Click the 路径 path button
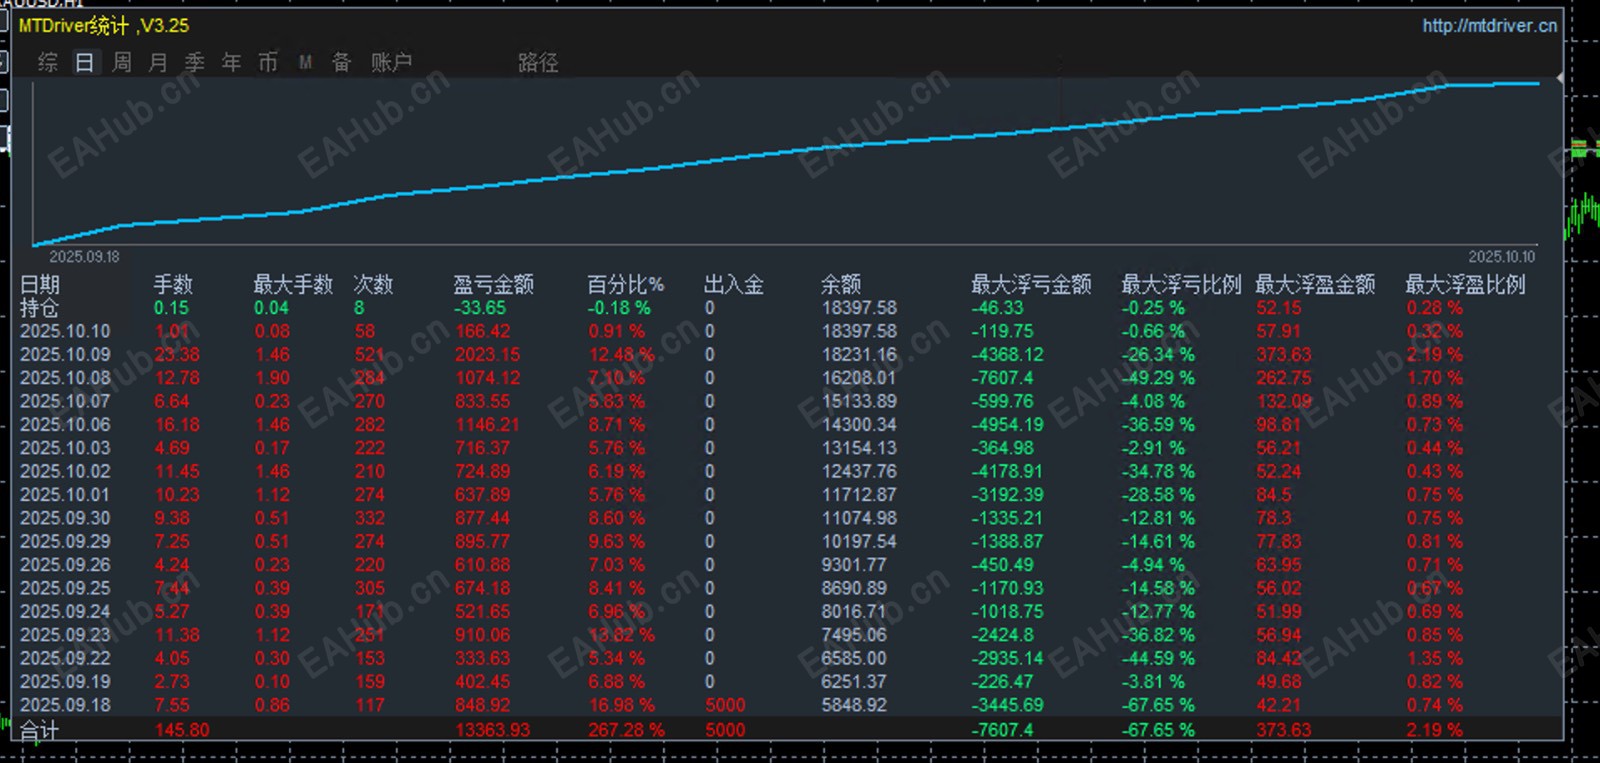The width and height of the screenshot is (1600, 763). pyautogui.click(x=538, y=63)
